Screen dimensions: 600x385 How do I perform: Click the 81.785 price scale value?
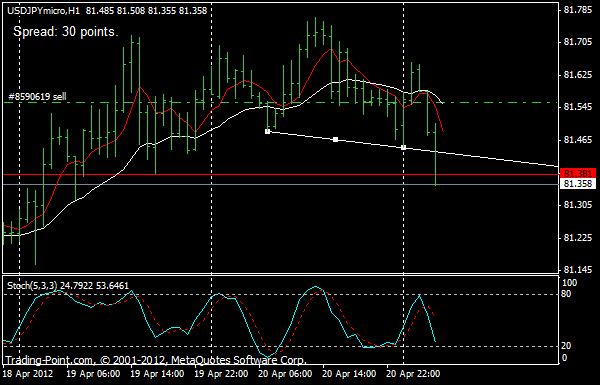coord(578,10)
